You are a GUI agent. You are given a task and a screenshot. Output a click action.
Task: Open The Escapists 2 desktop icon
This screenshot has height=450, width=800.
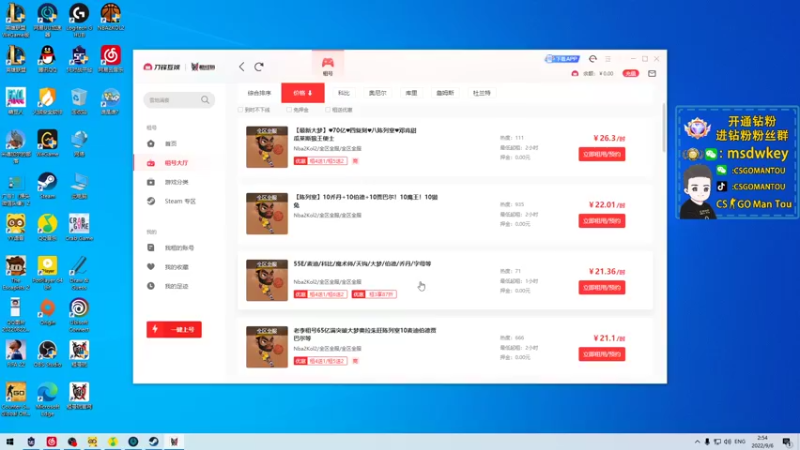15,273
